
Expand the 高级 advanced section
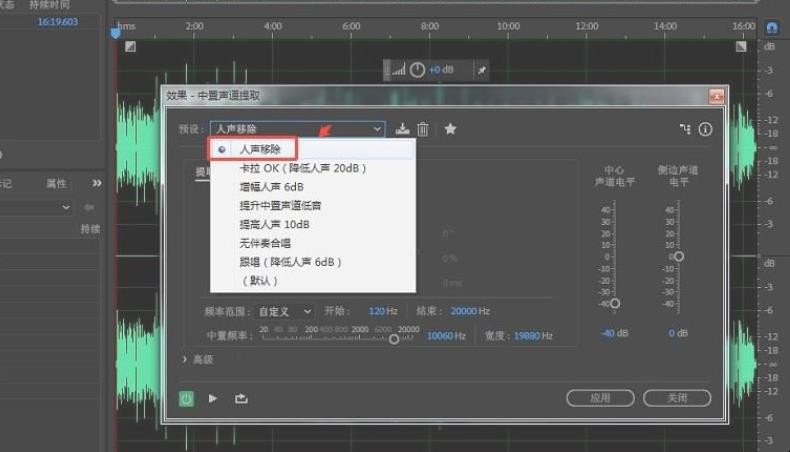click(198, 359)
